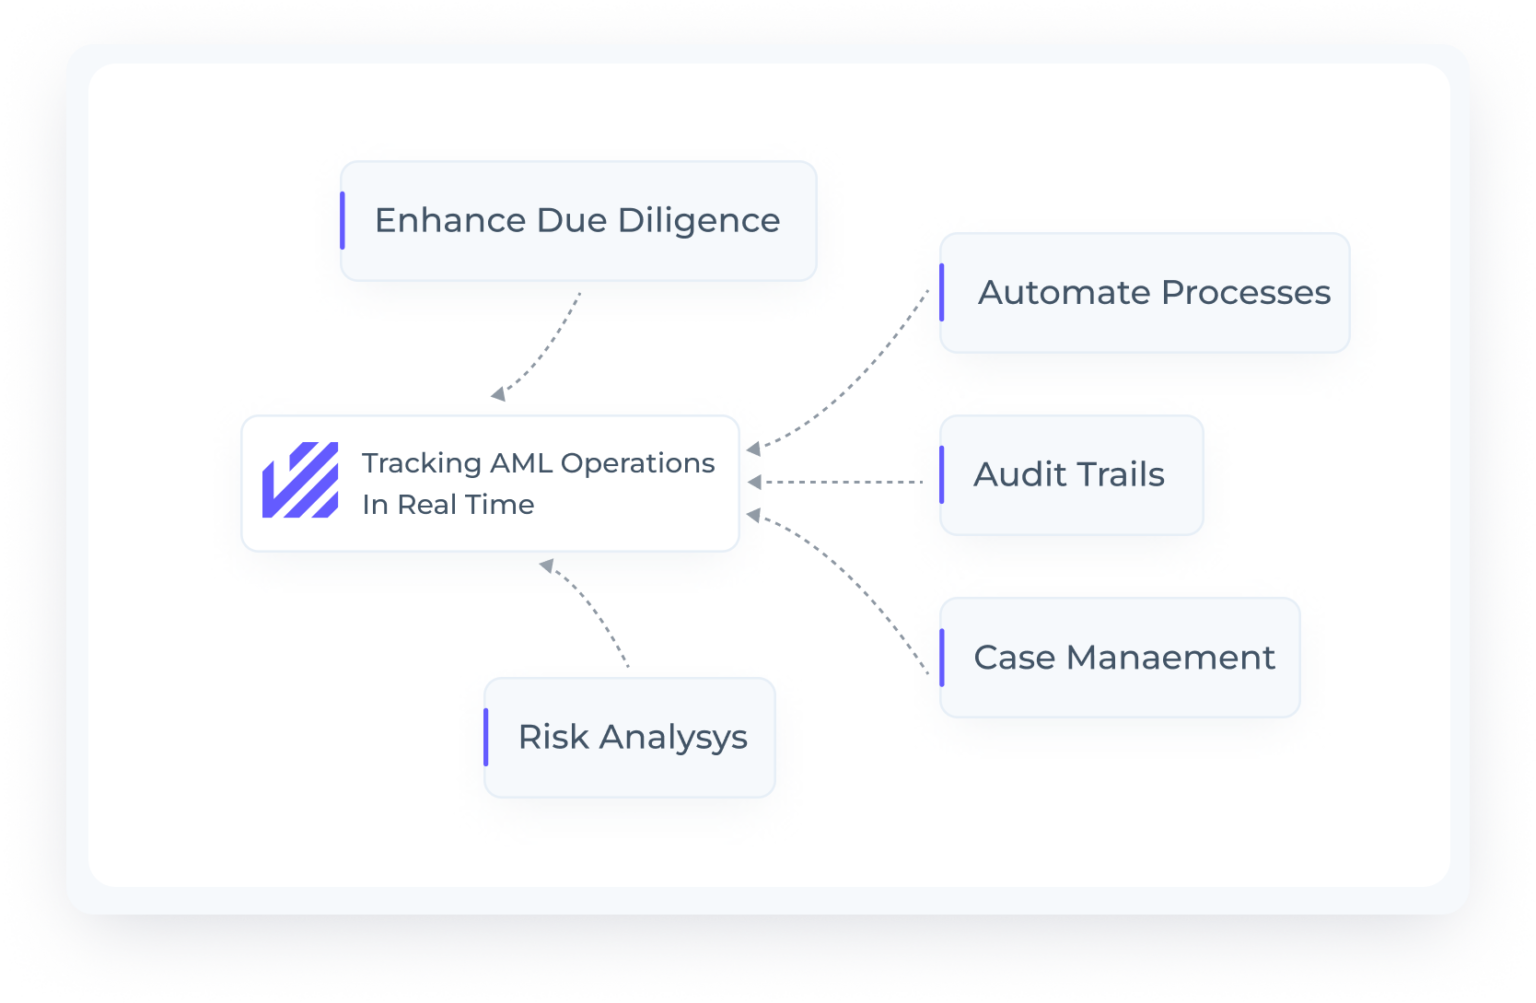Screen dimensions: 1536x1003
Task: Select the Audit Trails label text
Action: point(1069,475)
